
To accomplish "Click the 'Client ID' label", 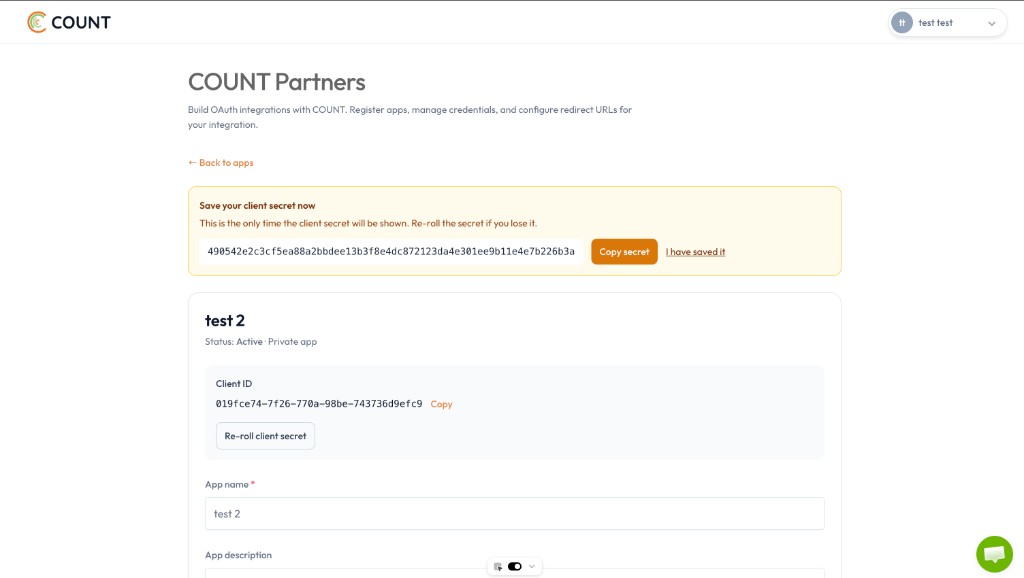I will coord(234,383).
